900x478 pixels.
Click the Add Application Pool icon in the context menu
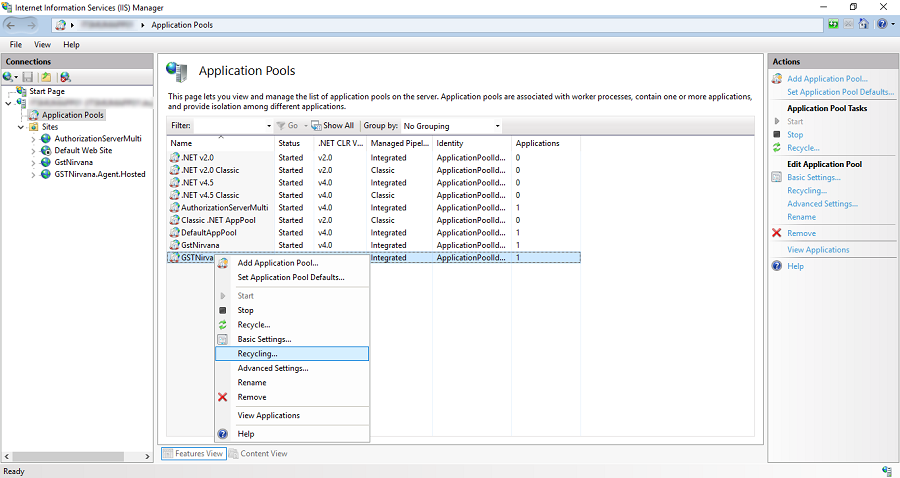click(x=223, y=263)
